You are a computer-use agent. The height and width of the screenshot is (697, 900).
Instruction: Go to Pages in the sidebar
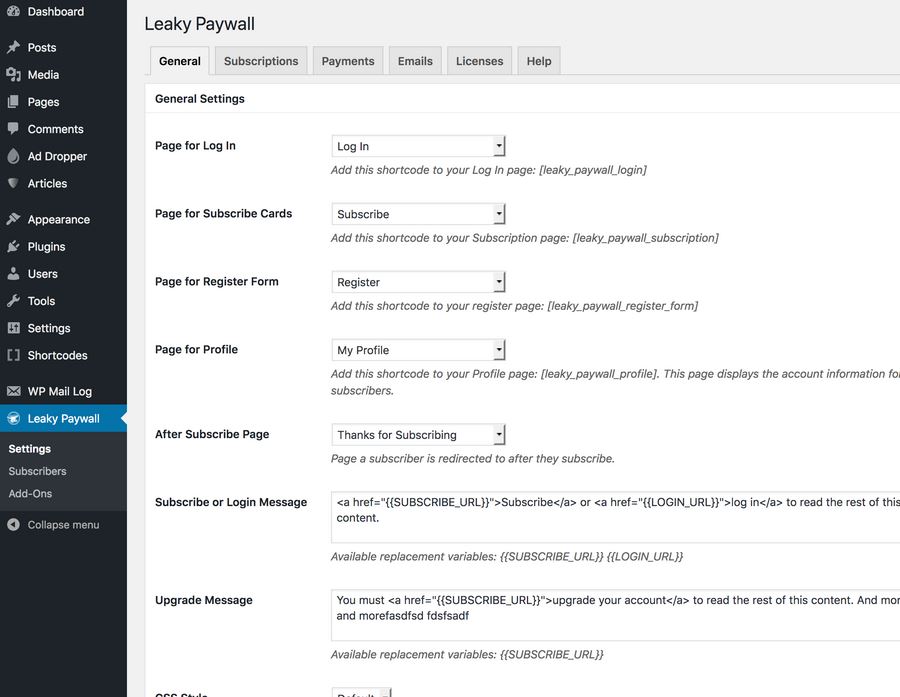(63, 102)
